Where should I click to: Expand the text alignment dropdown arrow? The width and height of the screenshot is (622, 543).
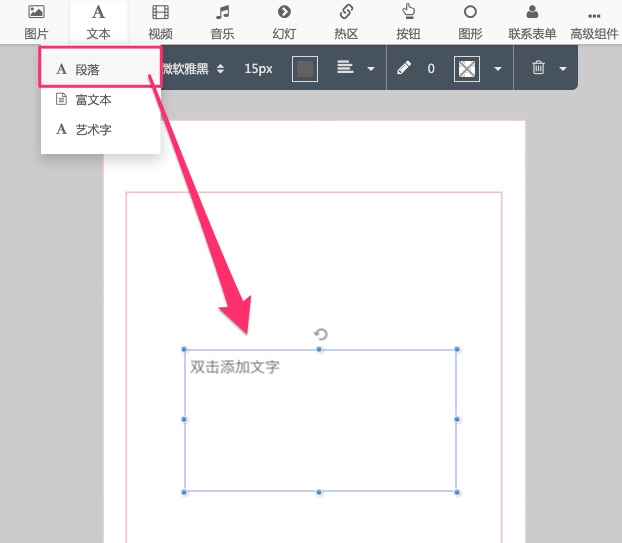371,69
